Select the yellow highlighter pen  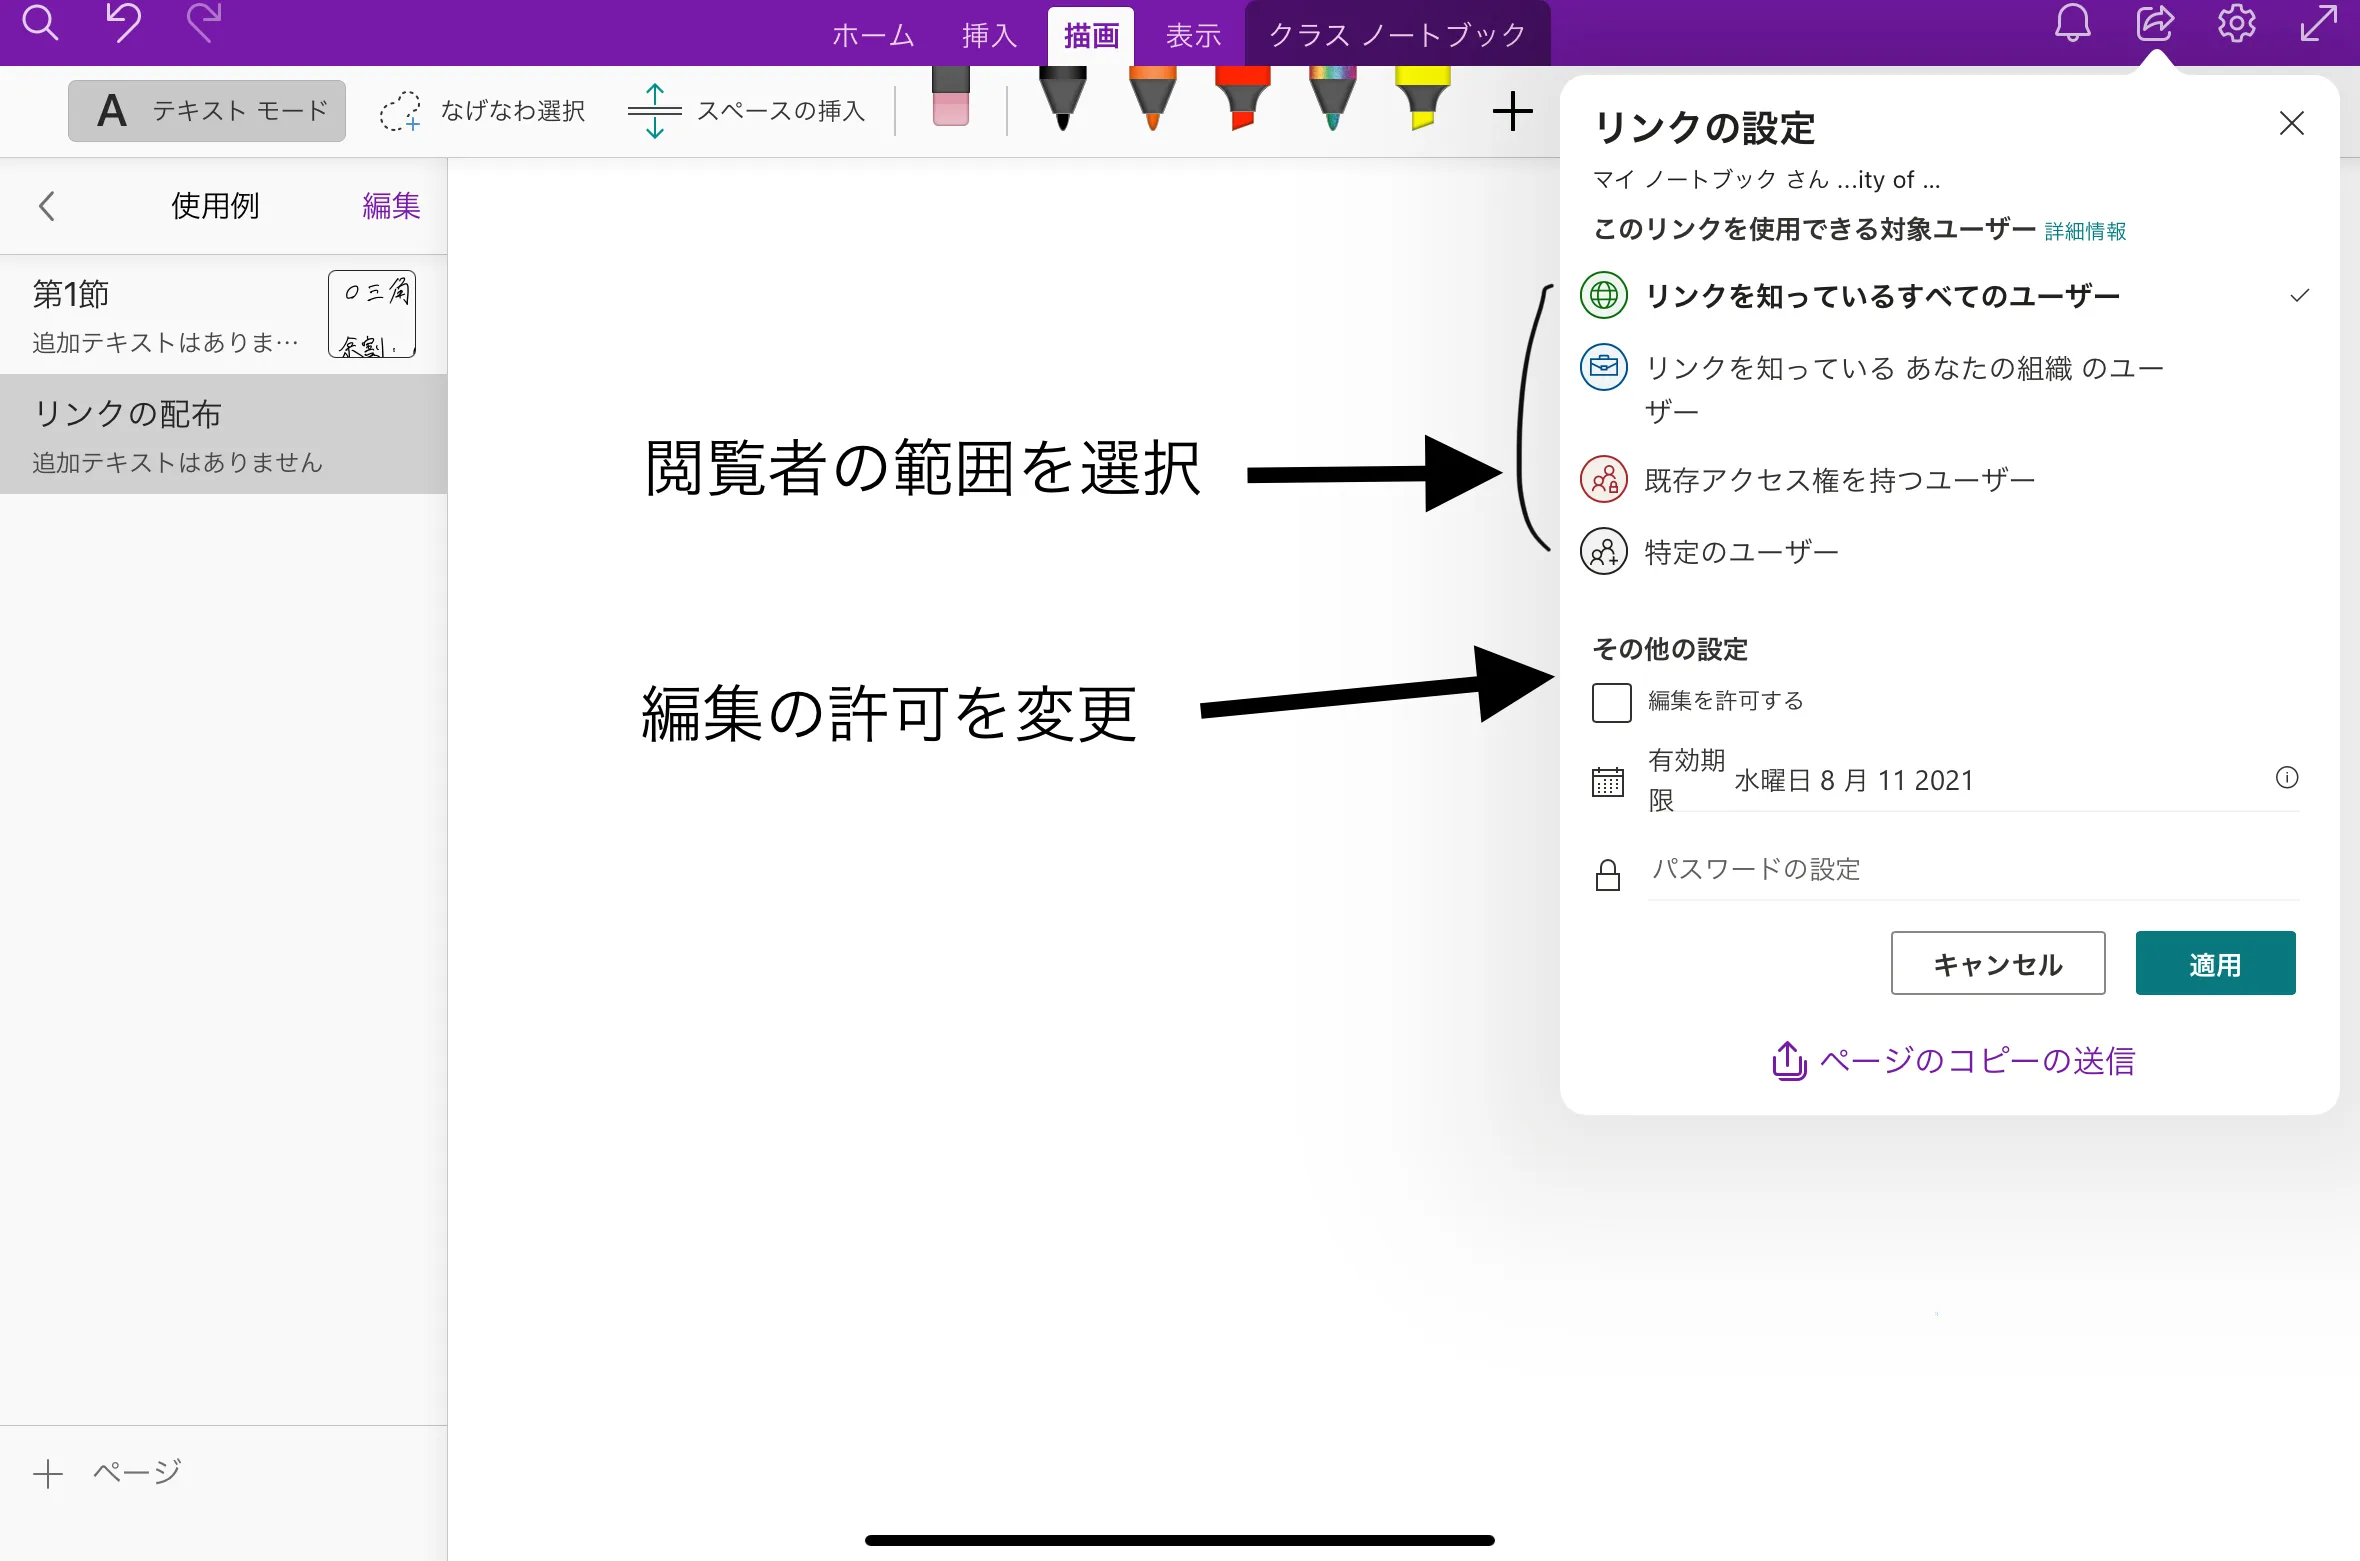tap(1422, 98)
